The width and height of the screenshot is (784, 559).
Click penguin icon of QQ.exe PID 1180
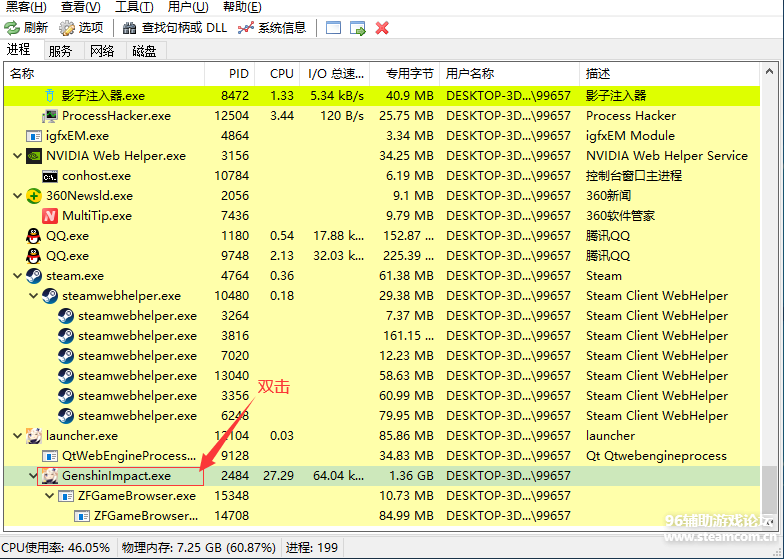[34, 236]
